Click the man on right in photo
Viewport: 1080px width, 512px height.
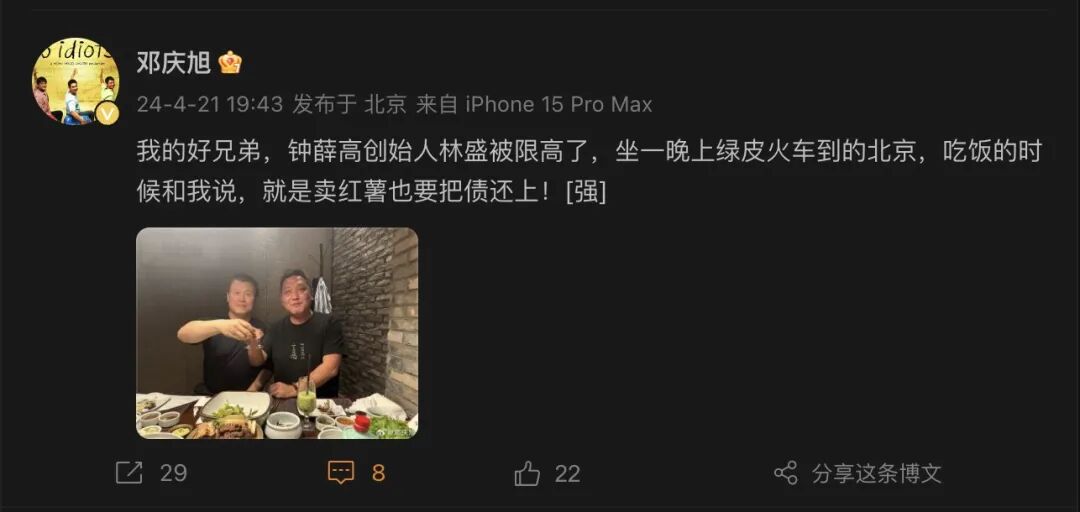(x=303, y=334)
